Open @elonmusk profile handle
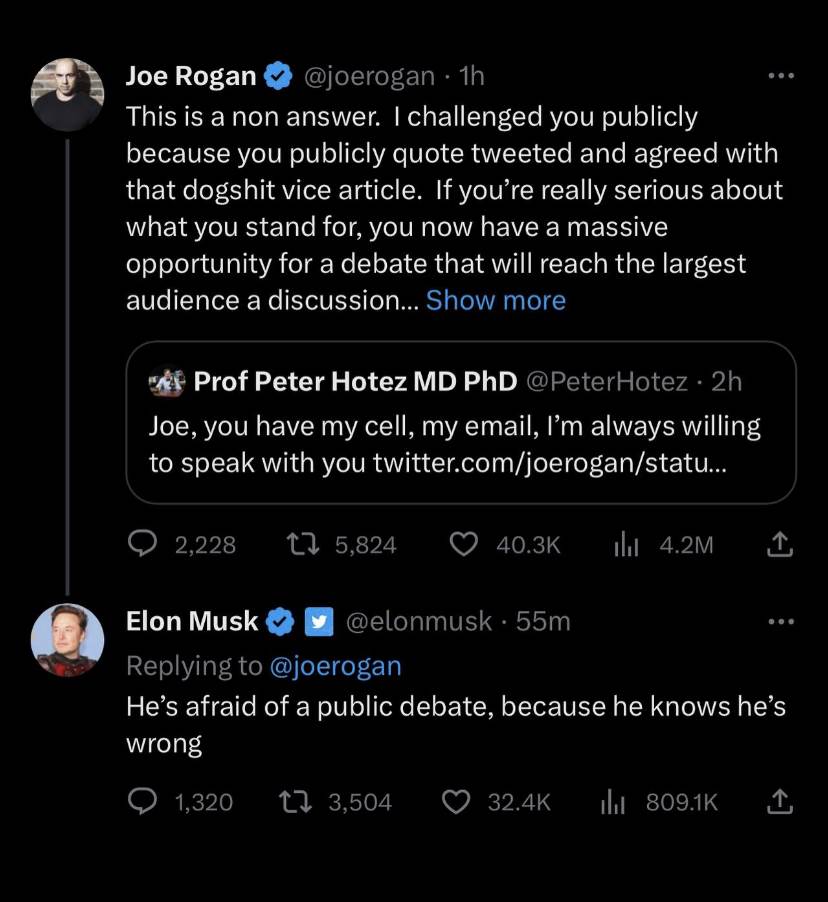The image size is (828, 902). [x=418, y=621]
